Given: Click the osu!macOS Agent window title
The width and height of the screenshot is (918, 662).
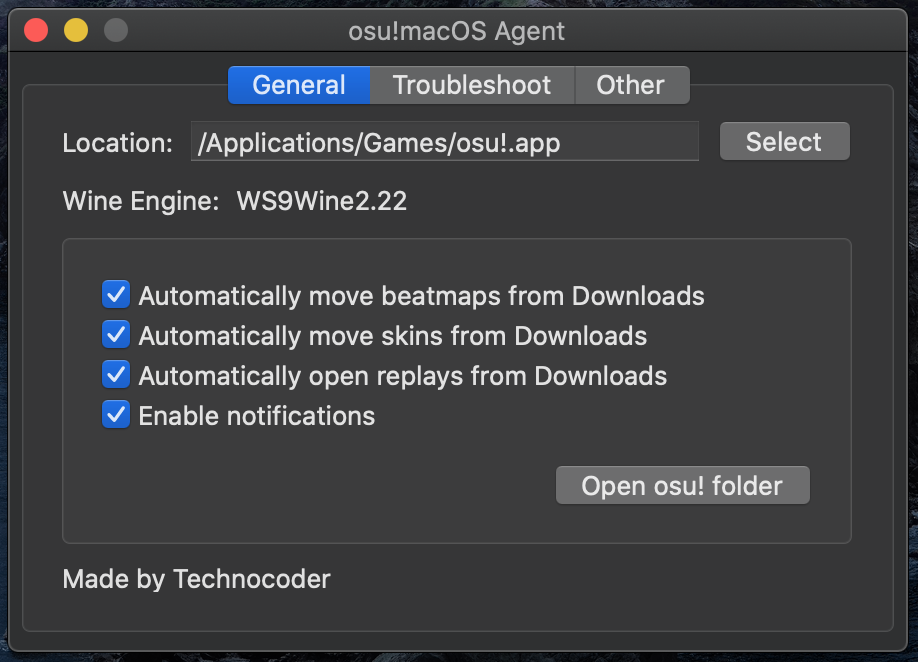Looking at the screenshot, I should click(456, 32).
